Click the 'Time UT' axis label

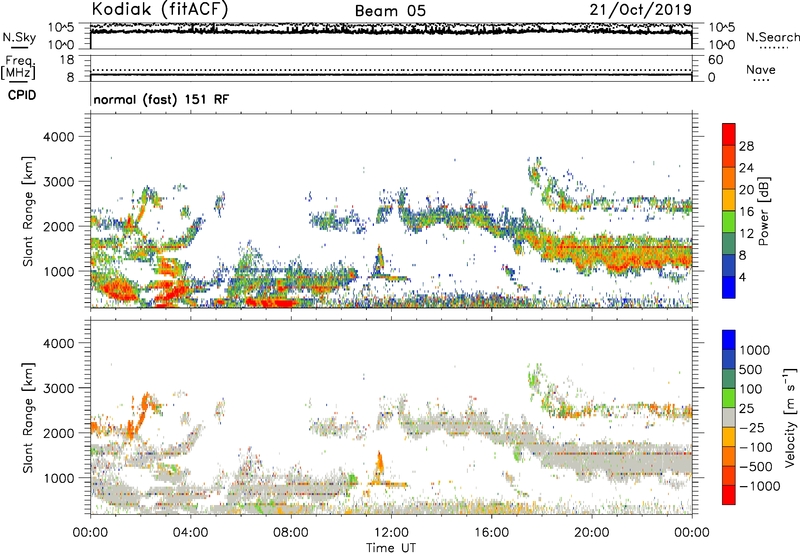(391, 548)
